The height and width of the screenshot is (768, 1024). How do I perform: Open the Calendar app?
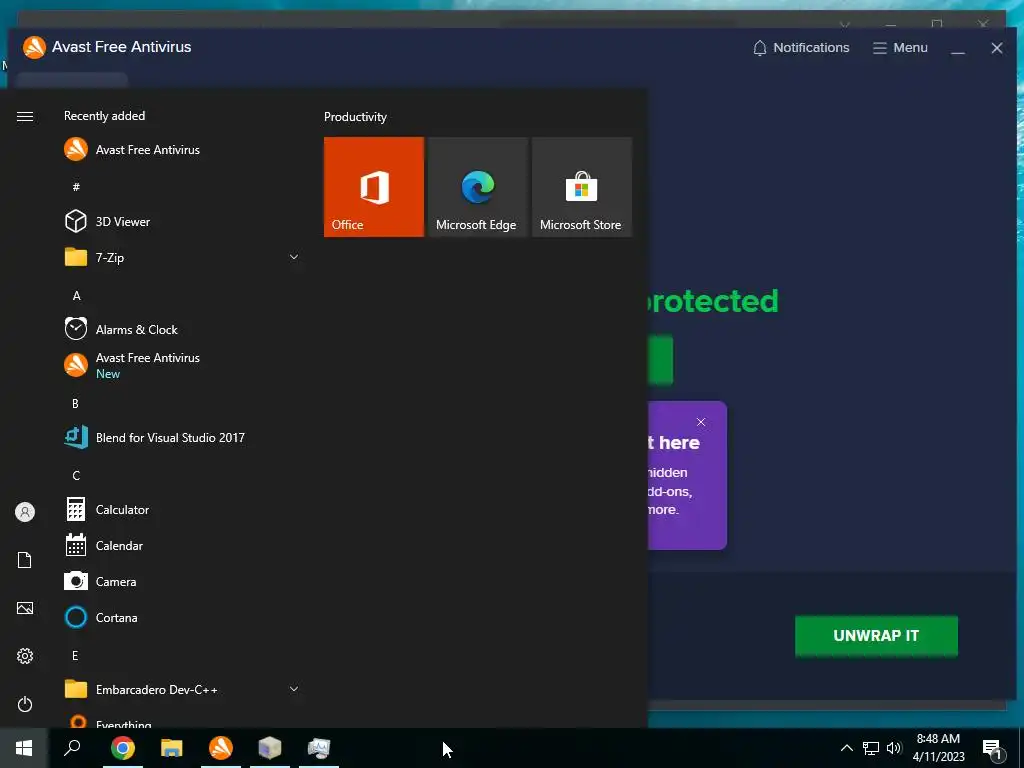click(182, 545)
